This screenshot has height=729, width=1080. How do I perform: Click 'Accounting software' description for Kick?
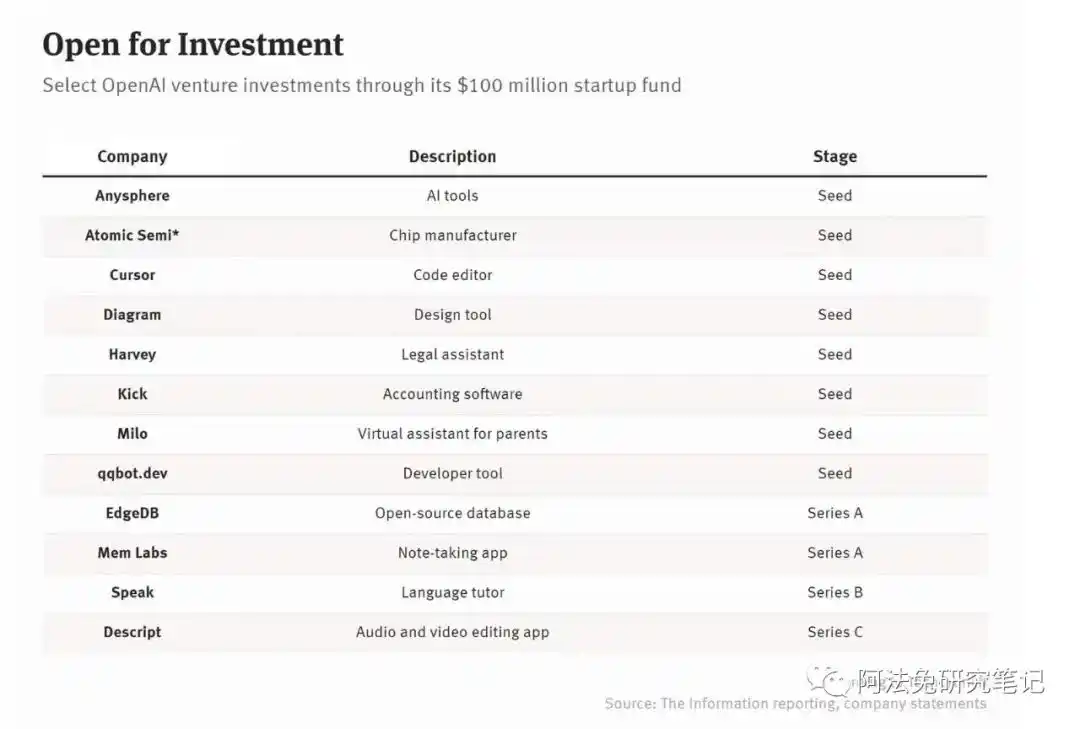click(452, 394)
